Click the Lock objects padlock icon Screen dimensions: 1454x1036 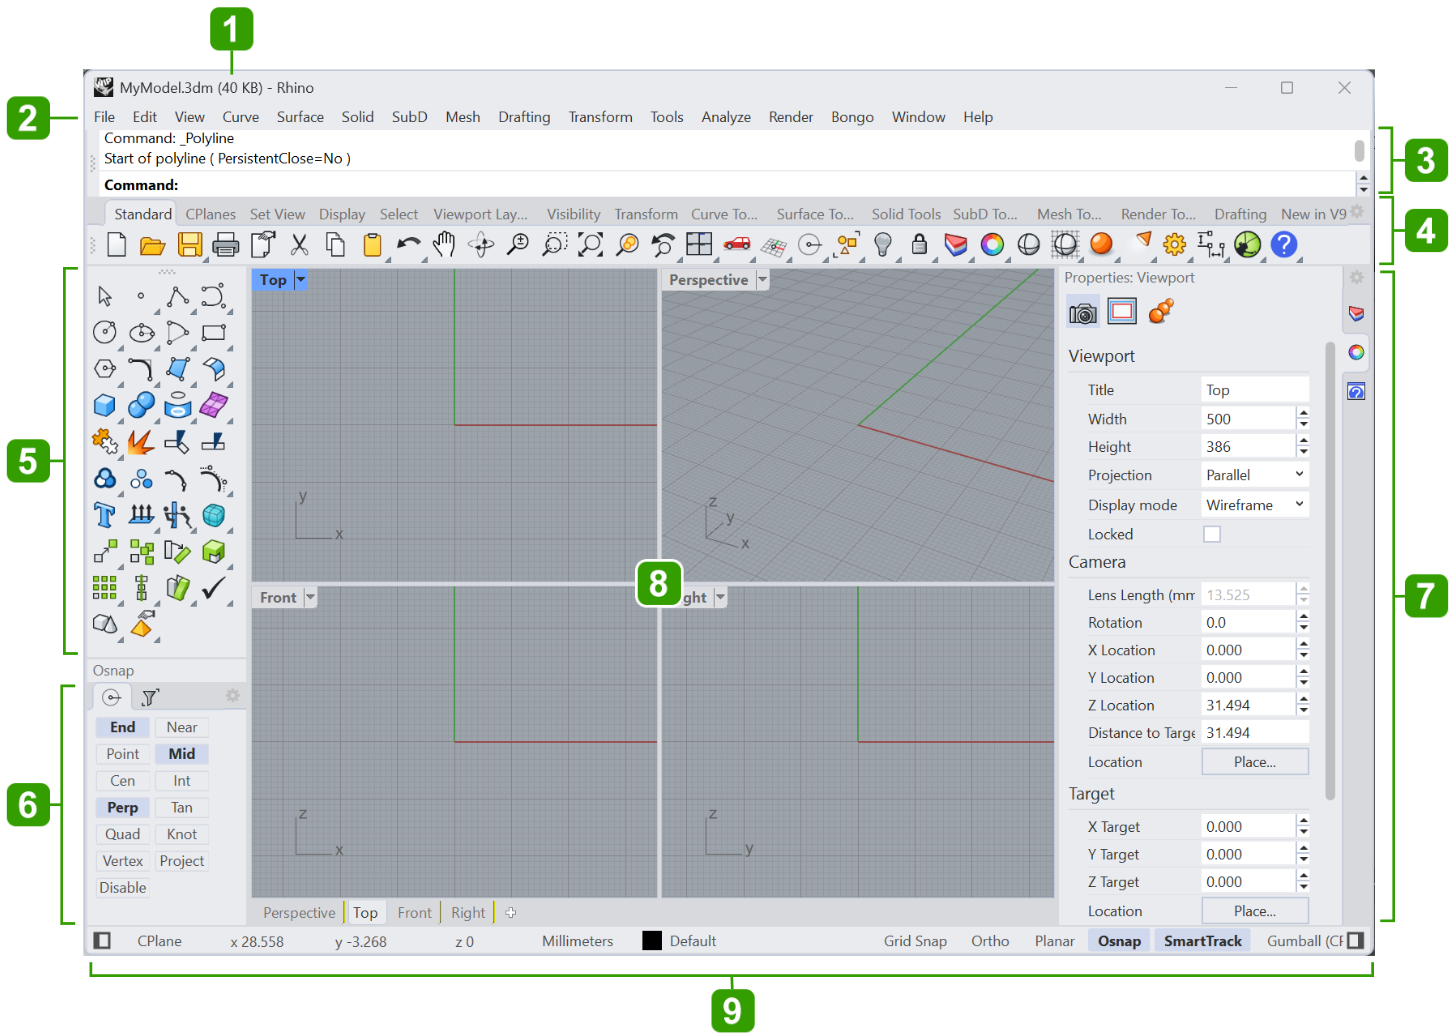click(919, 244)
